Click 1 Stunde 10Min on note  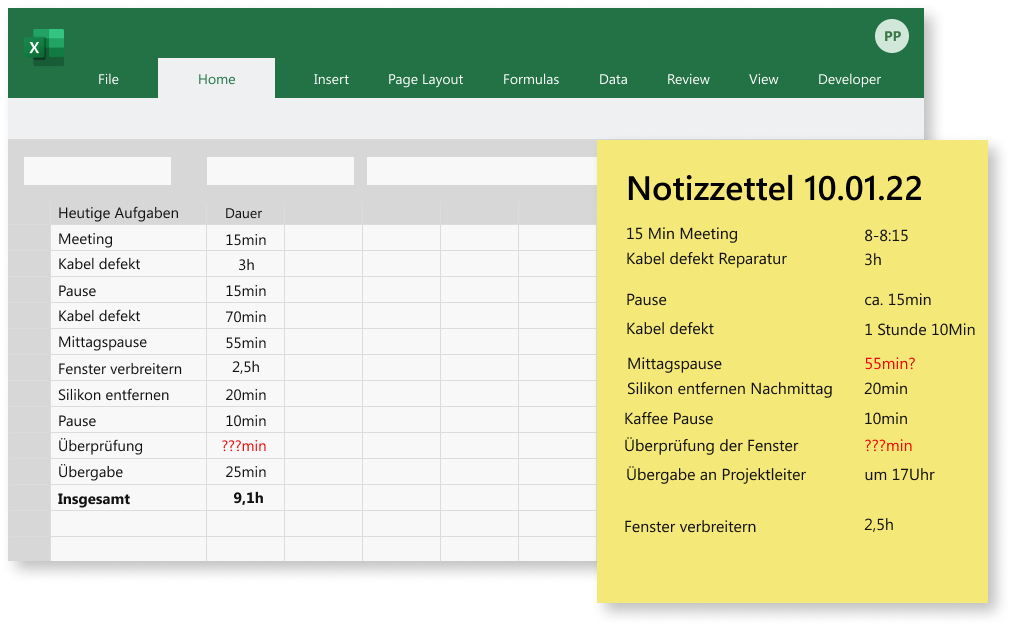(x=920, y=329)
